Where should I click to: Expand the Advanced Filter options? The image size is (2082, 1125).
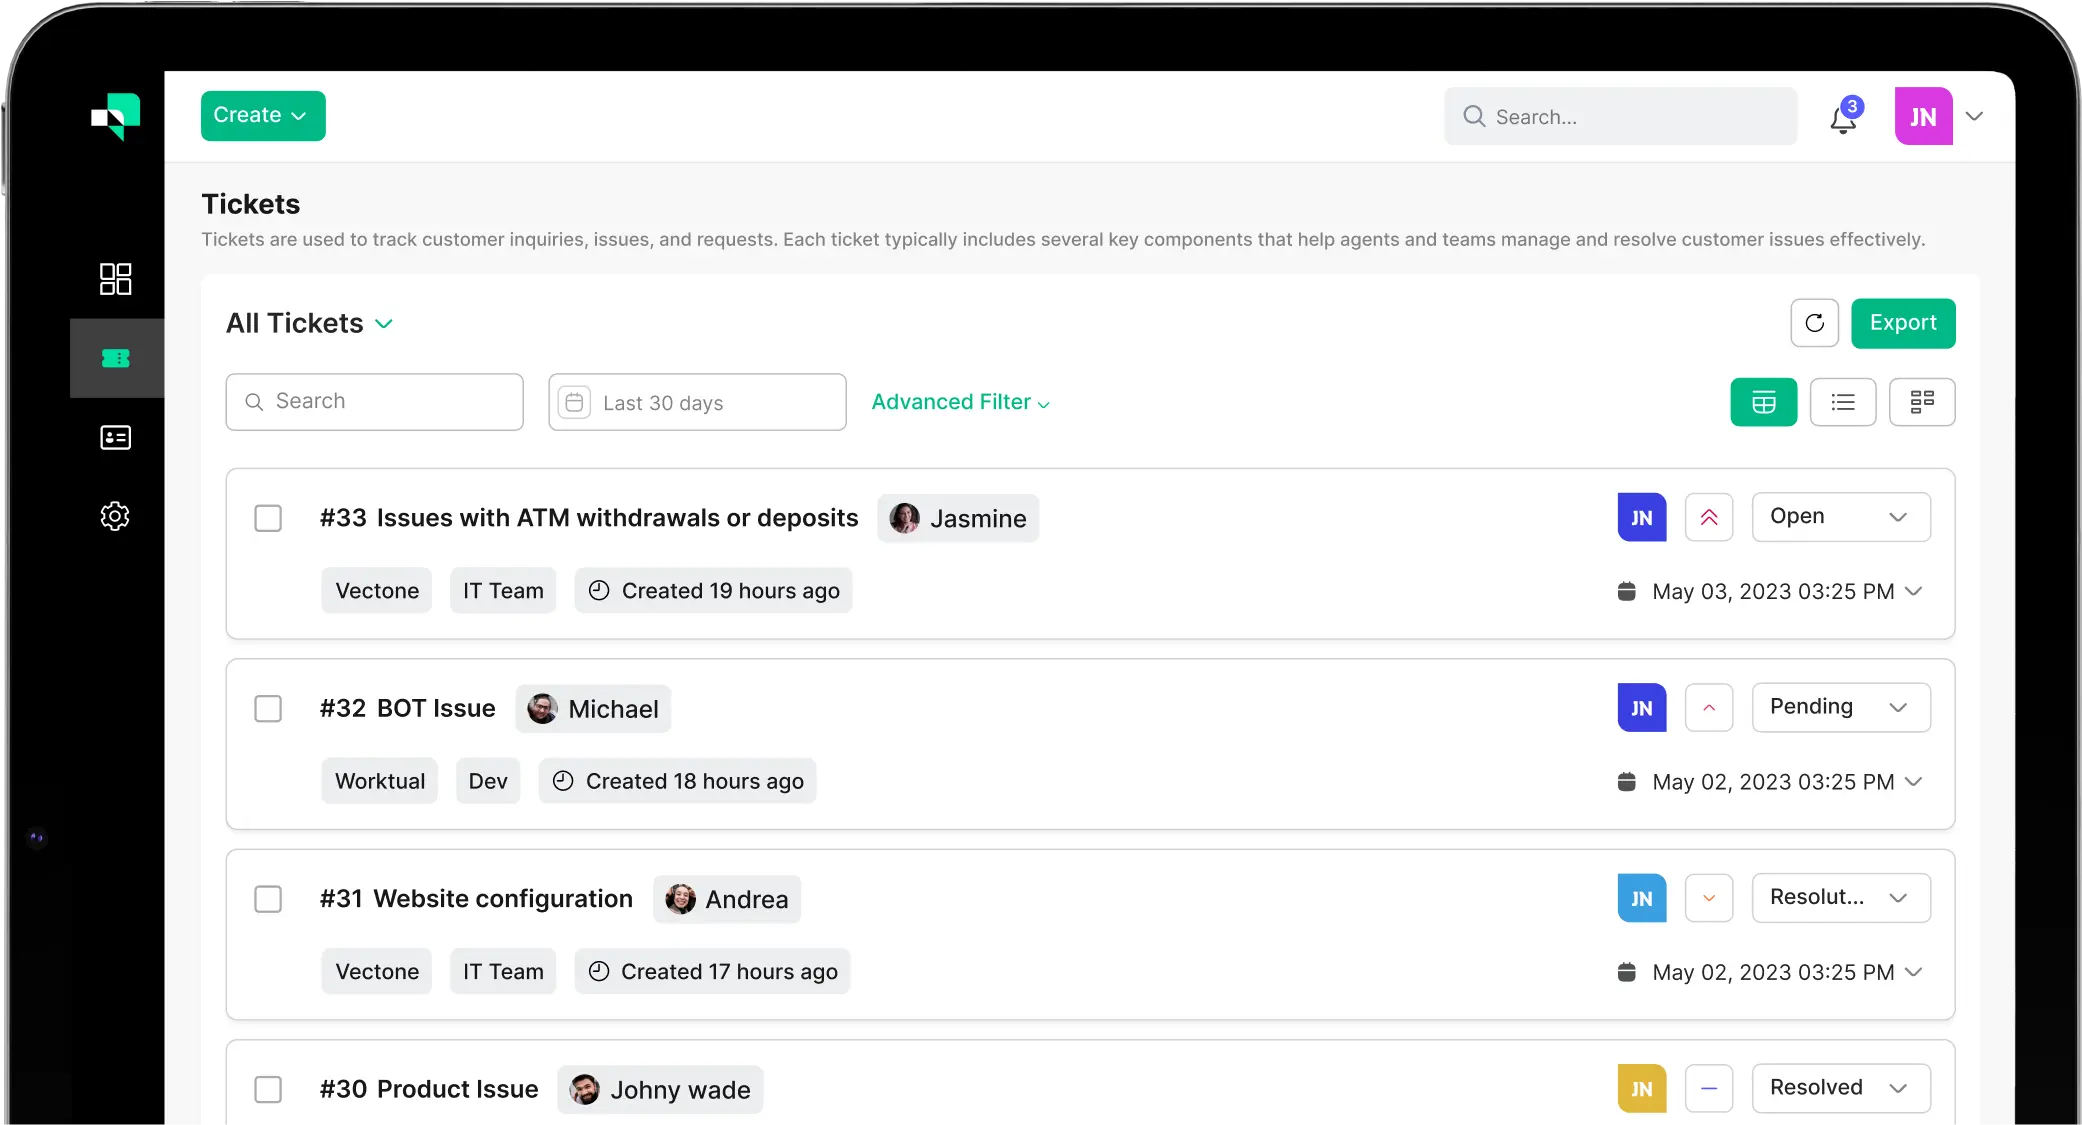click(960, 402)
